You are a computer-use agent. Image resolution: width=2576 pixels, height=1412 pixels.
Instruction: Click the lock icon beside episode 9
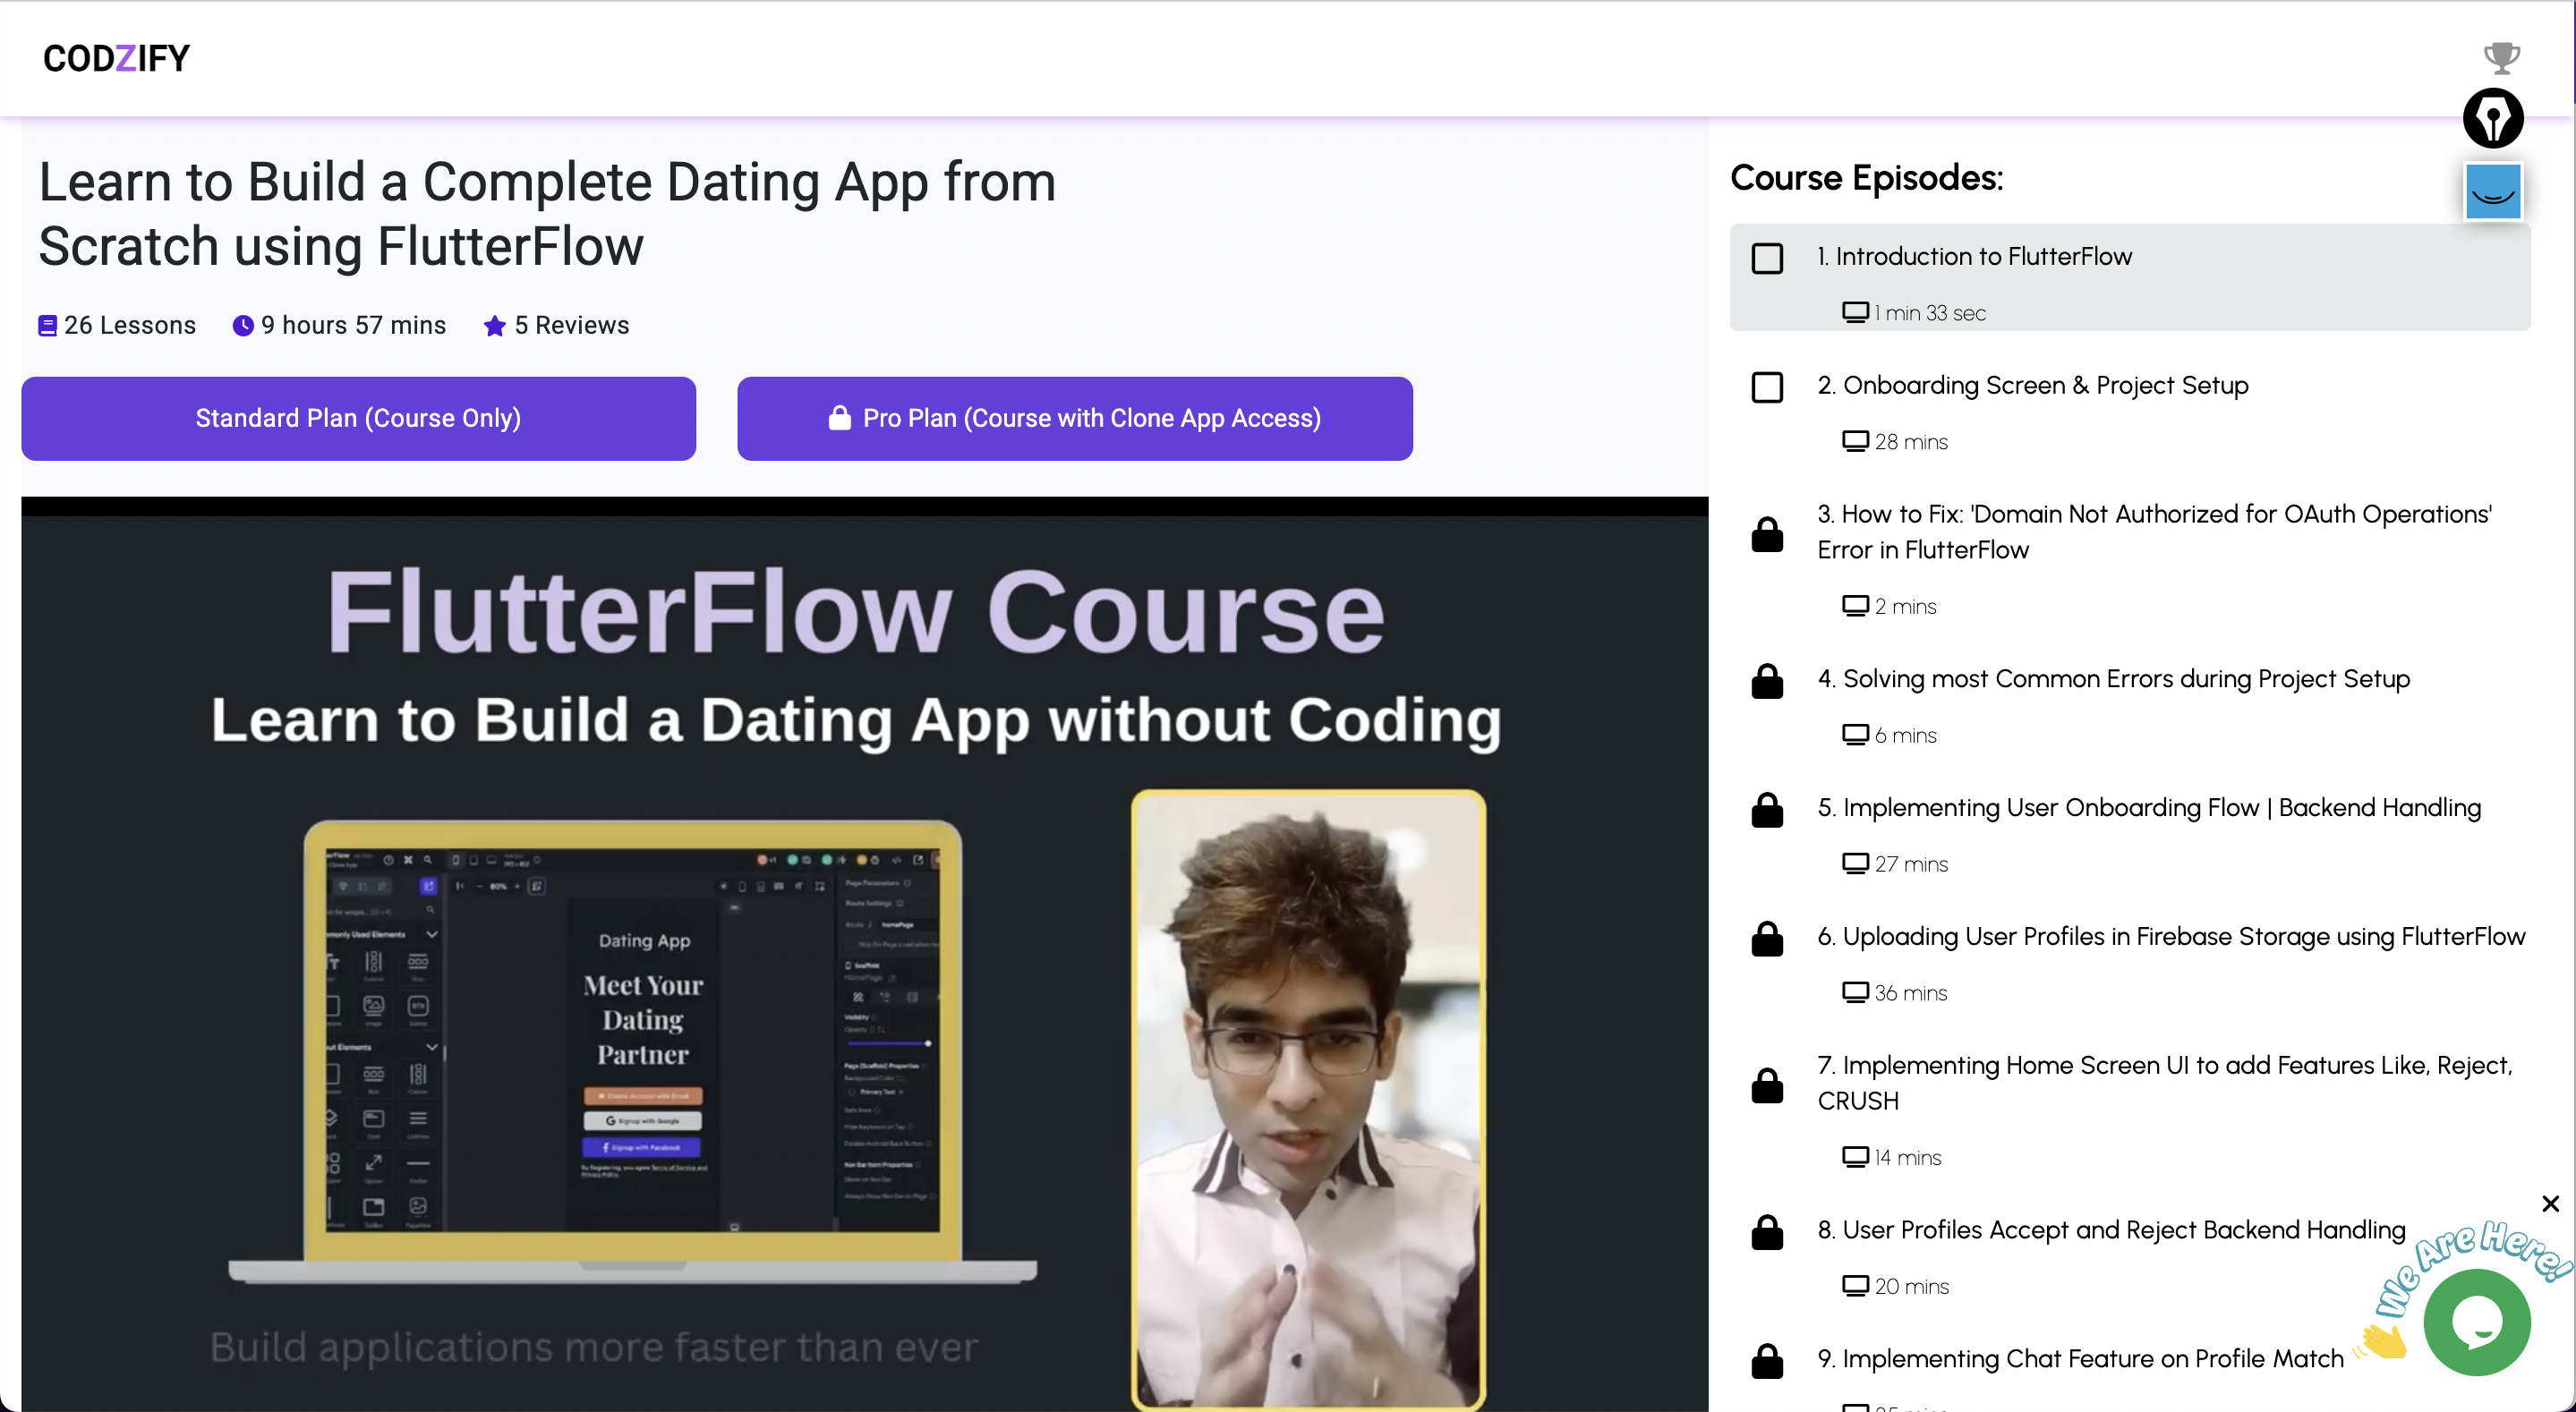click(1767, 1361)
